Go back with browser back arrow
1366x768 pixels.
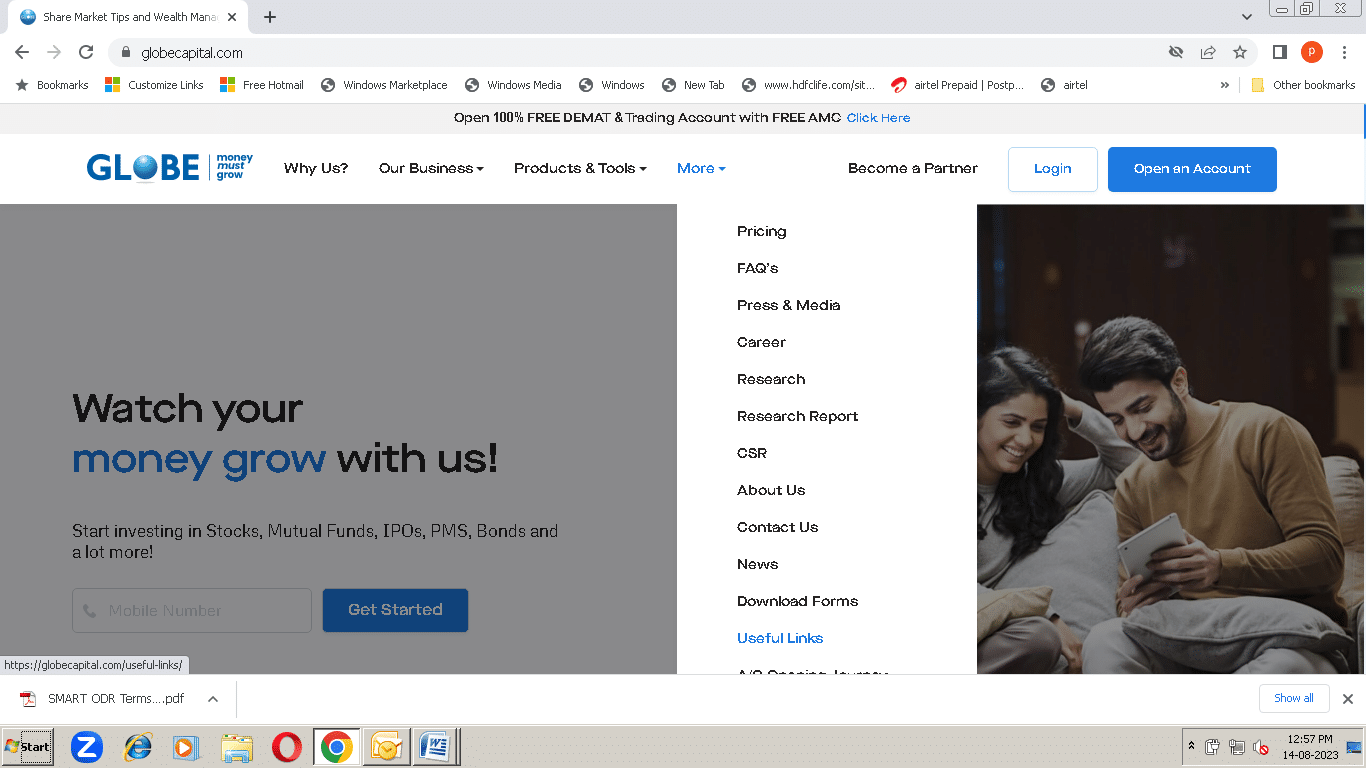(22, 52)
